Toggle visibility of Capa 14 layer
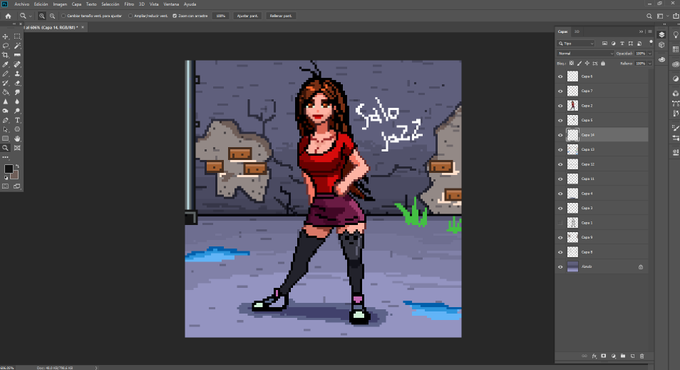Viewport: 680px width, 370px height. click(x=560, y=135)
